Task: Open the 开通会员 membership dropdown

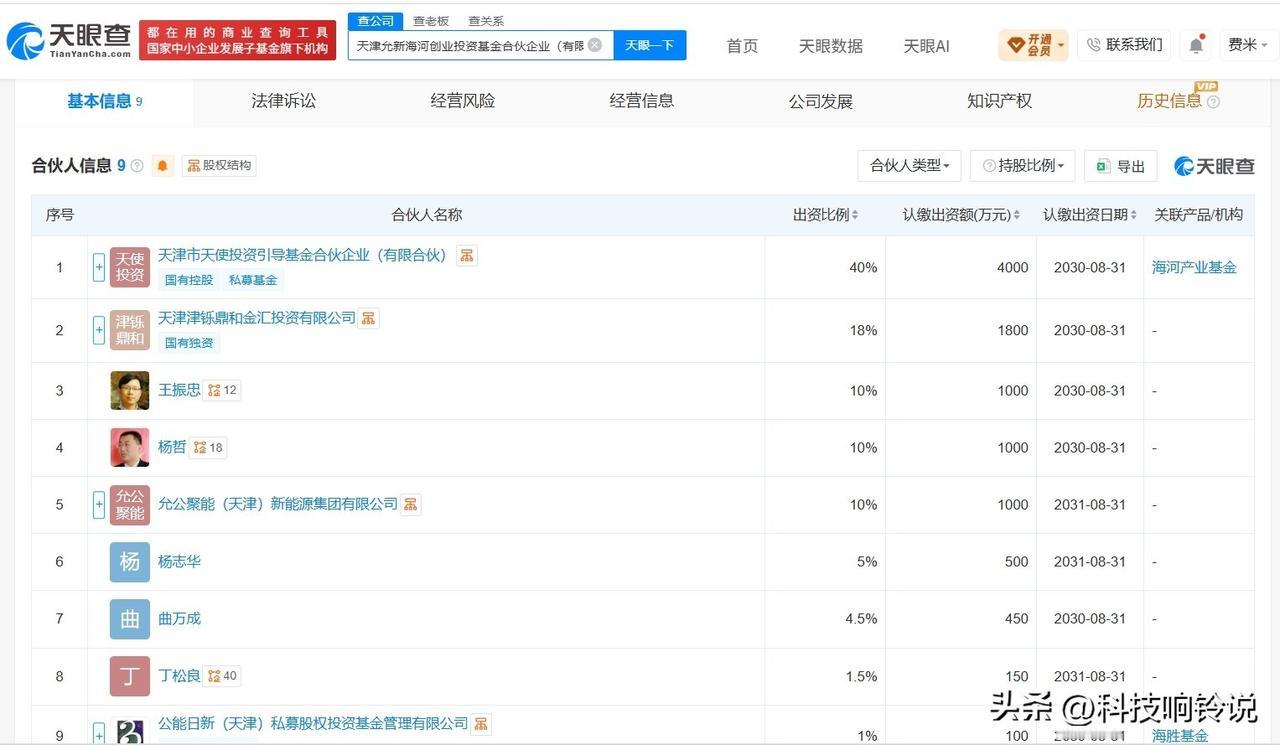Action: [x=1033, y=45]
